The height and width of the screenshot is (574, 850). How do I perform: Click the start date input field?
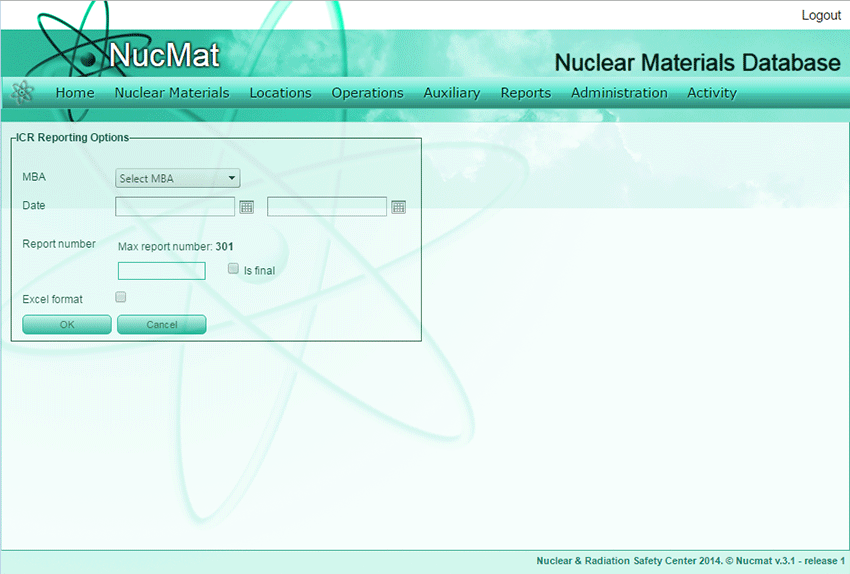(x=175, y=207)
